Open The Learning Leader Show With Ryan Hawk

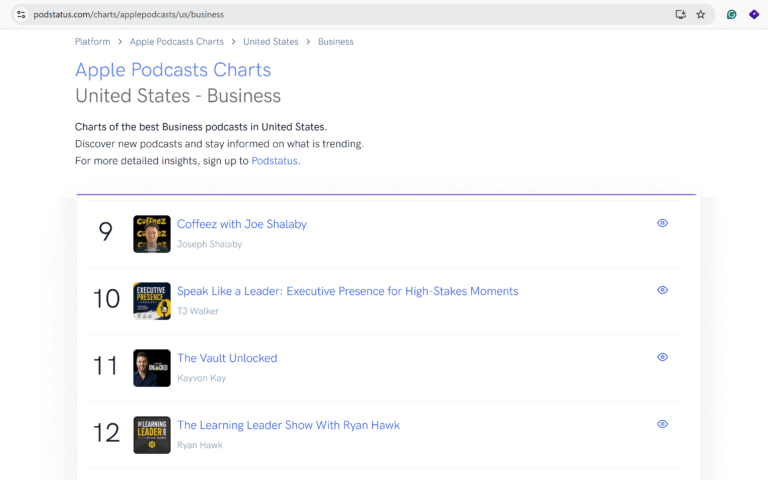[x=288, y=426]
